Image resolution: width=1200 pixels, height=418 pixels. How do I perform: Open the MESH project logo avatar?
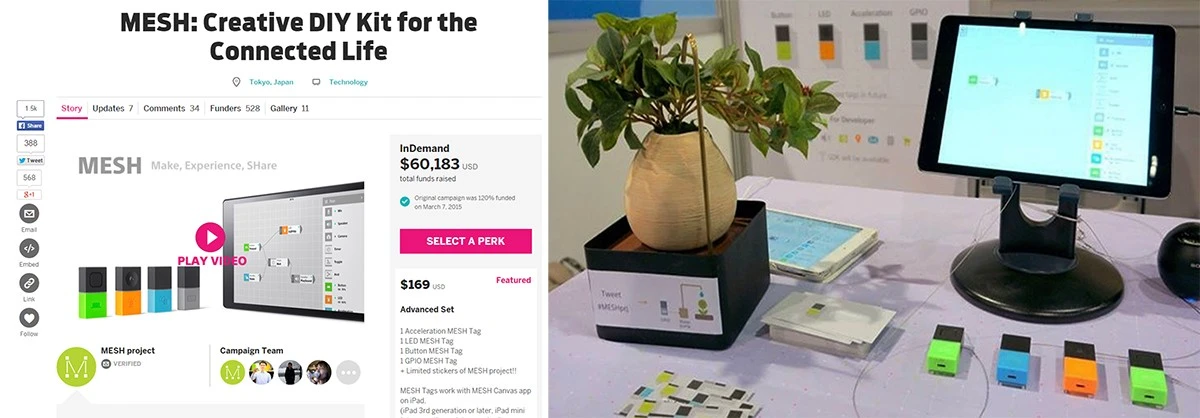(x=76, y=366)
